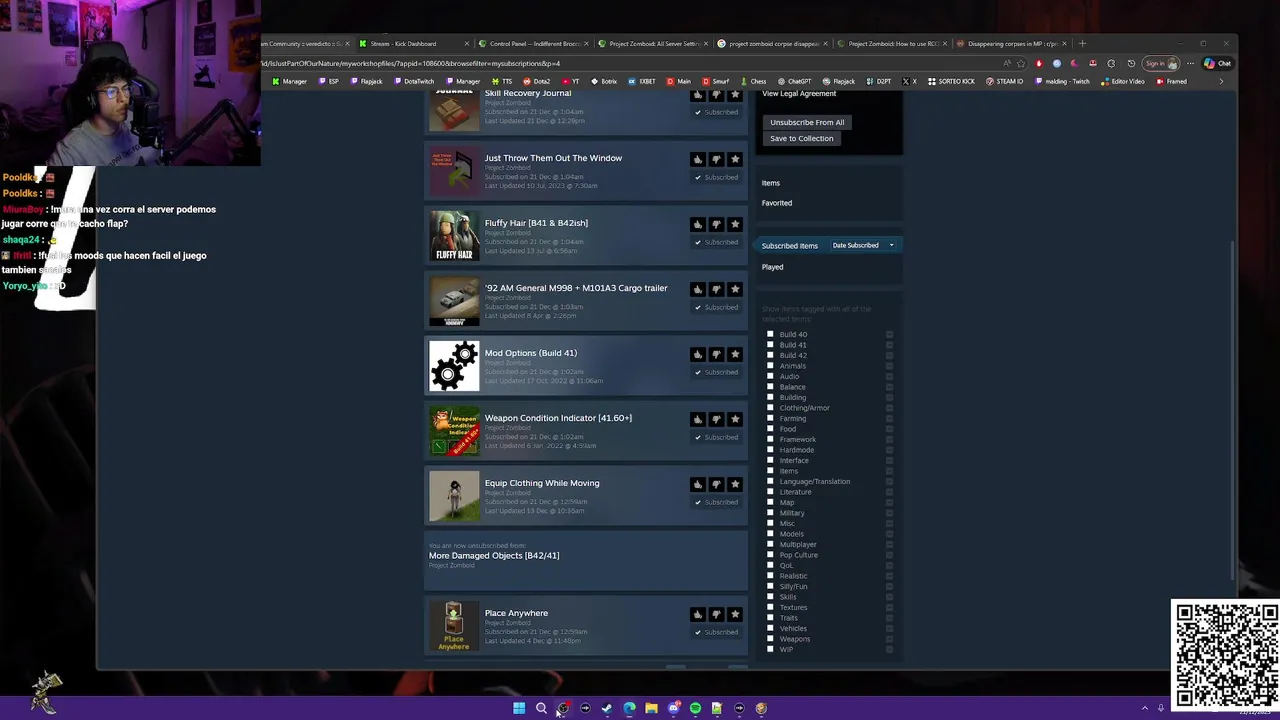
Task: Check the Build 40 tag filter
Action: coord(770,334)
